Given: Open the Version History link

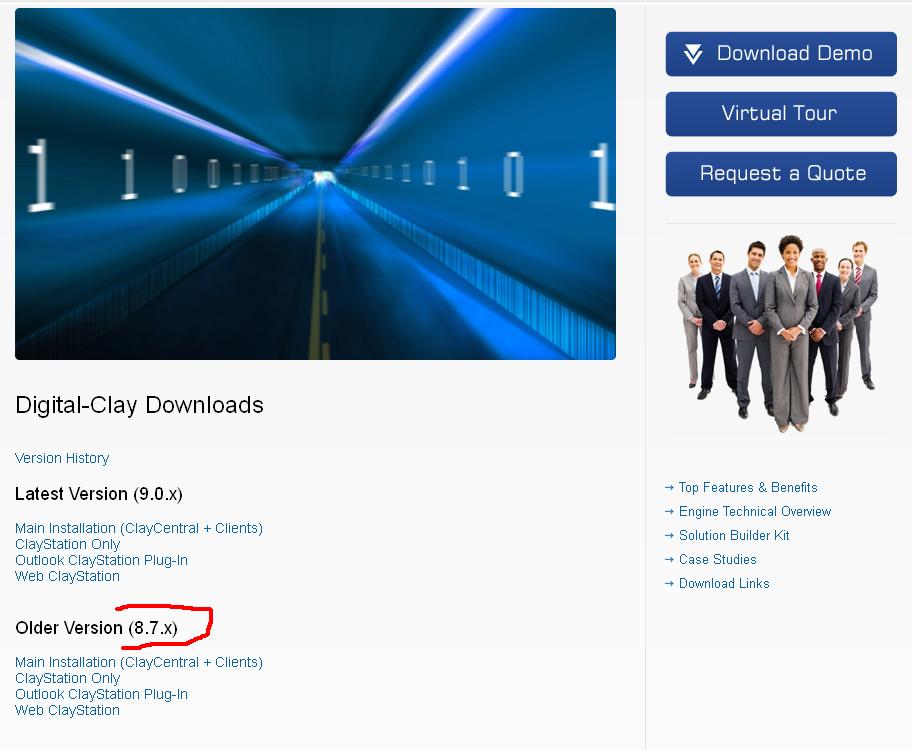Looking at the screenshot, I should pyautogui.click(x=62, y=458).
